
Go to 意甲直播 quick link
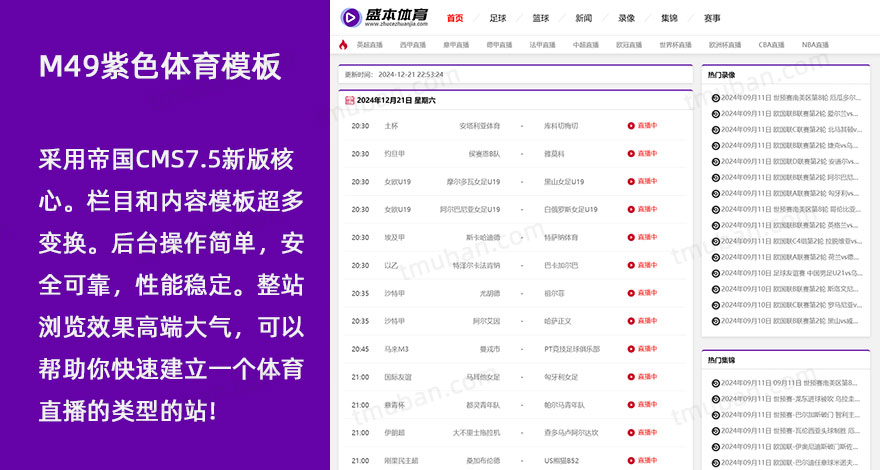pyautogui.click(x=456, y=45)
